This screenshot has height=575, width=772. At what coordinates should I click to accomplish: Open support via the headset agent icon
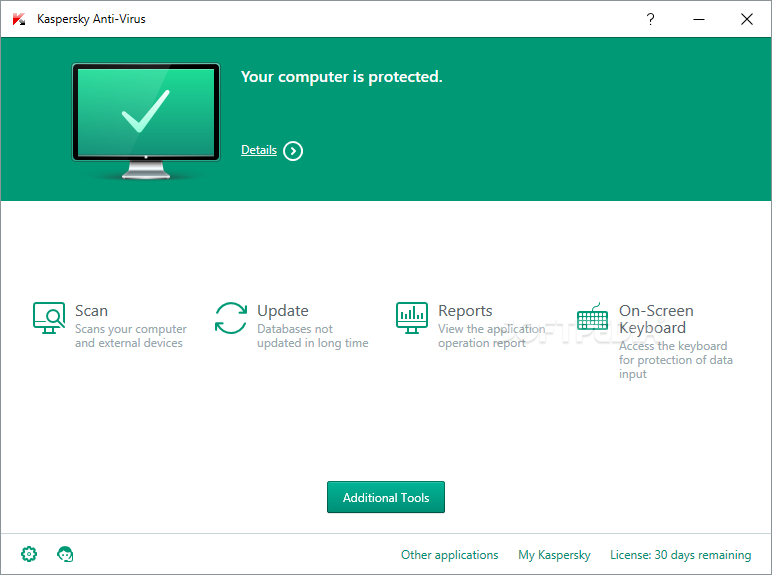(x=65, y=554)
